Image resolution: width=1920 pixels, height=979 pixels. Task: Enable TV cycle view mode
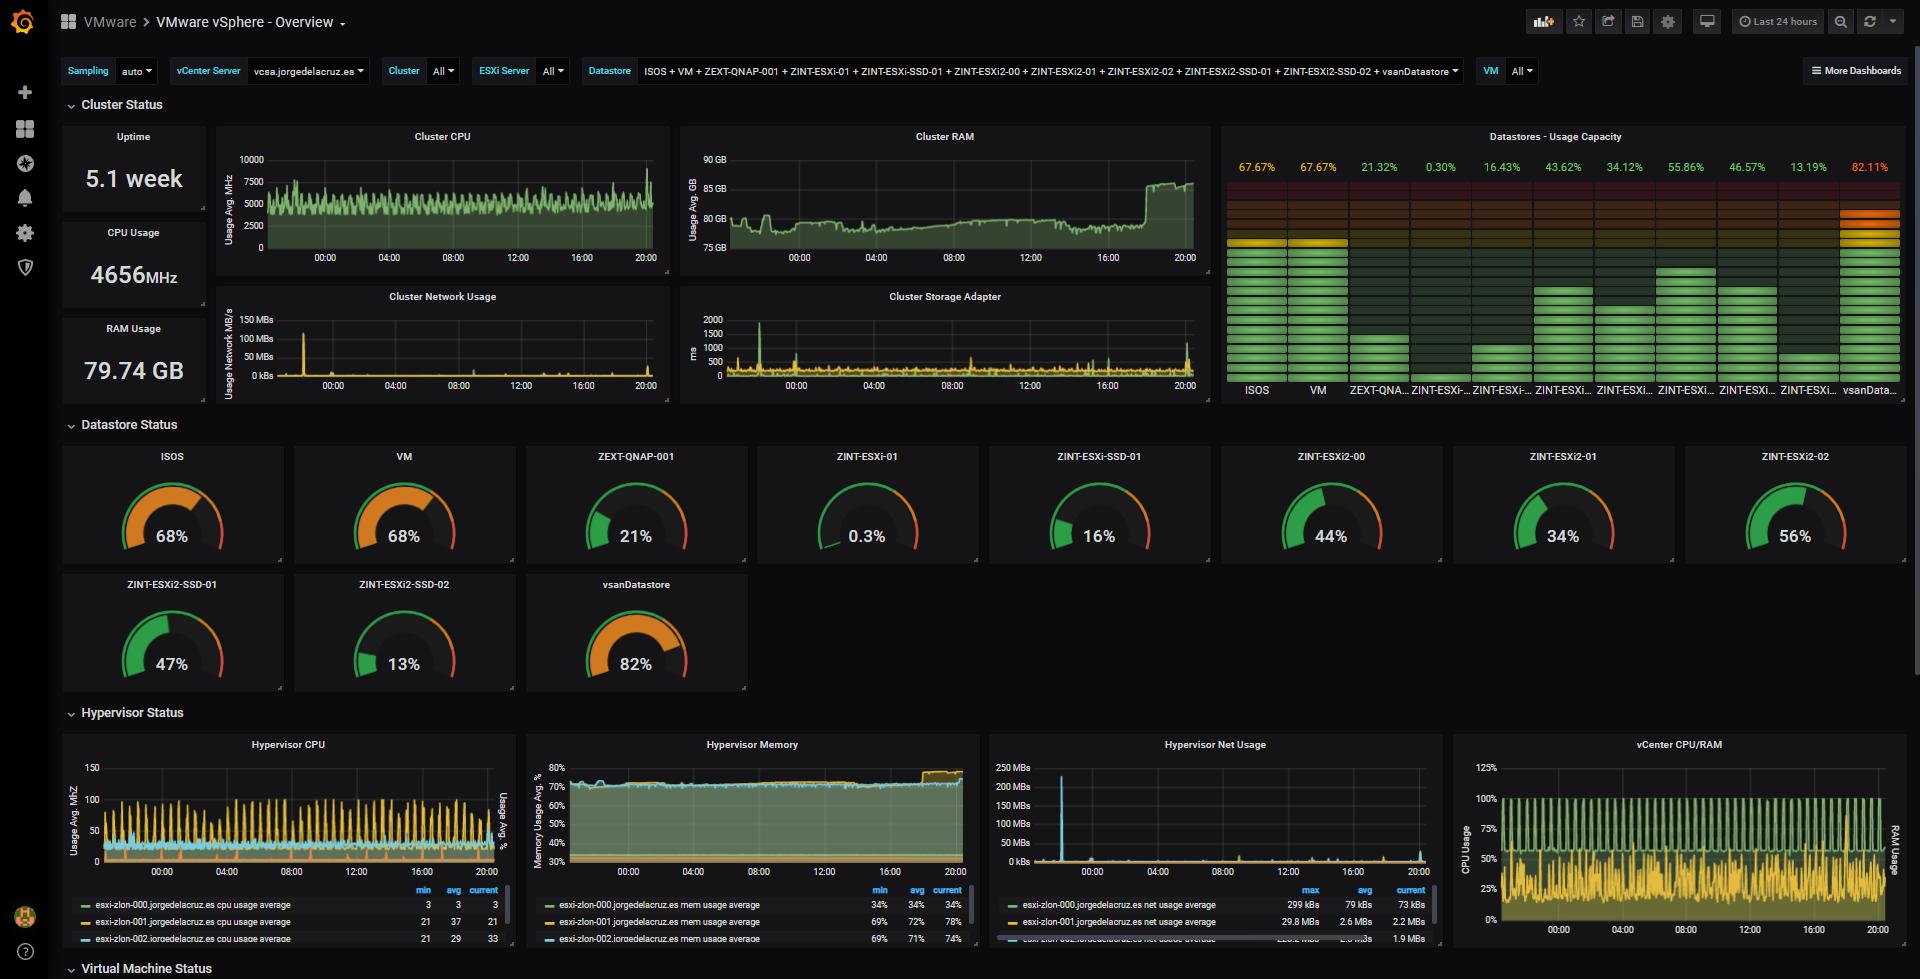(x=1706, y=21)
